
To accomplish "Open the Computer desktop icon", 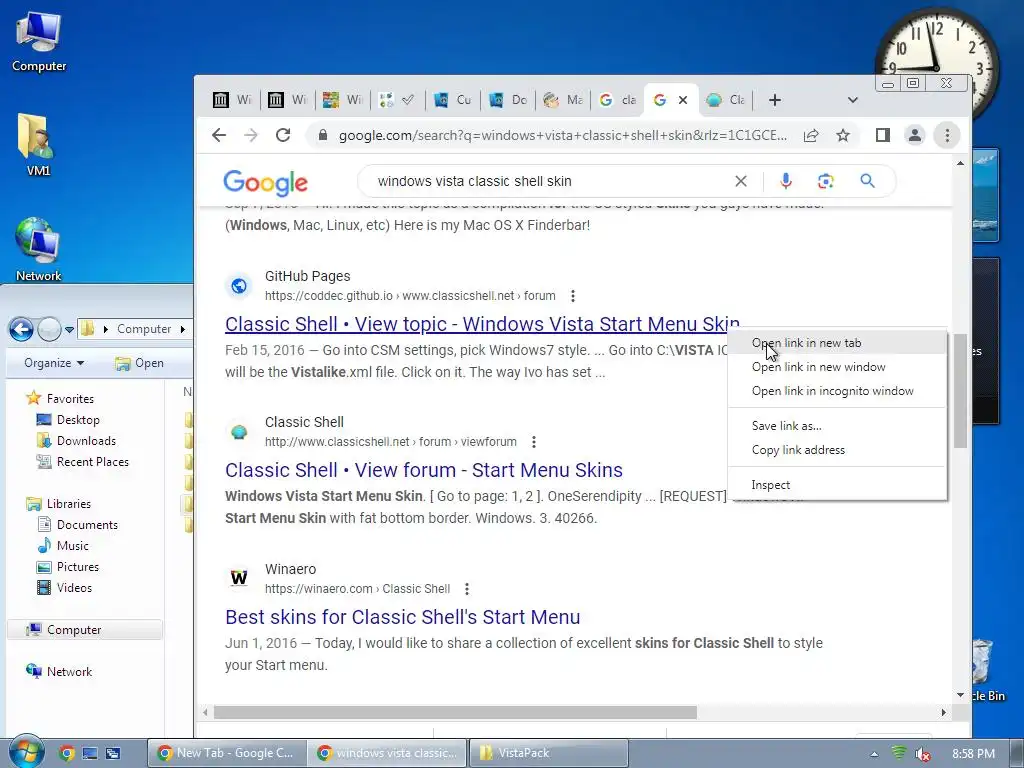I will point(39,42).
